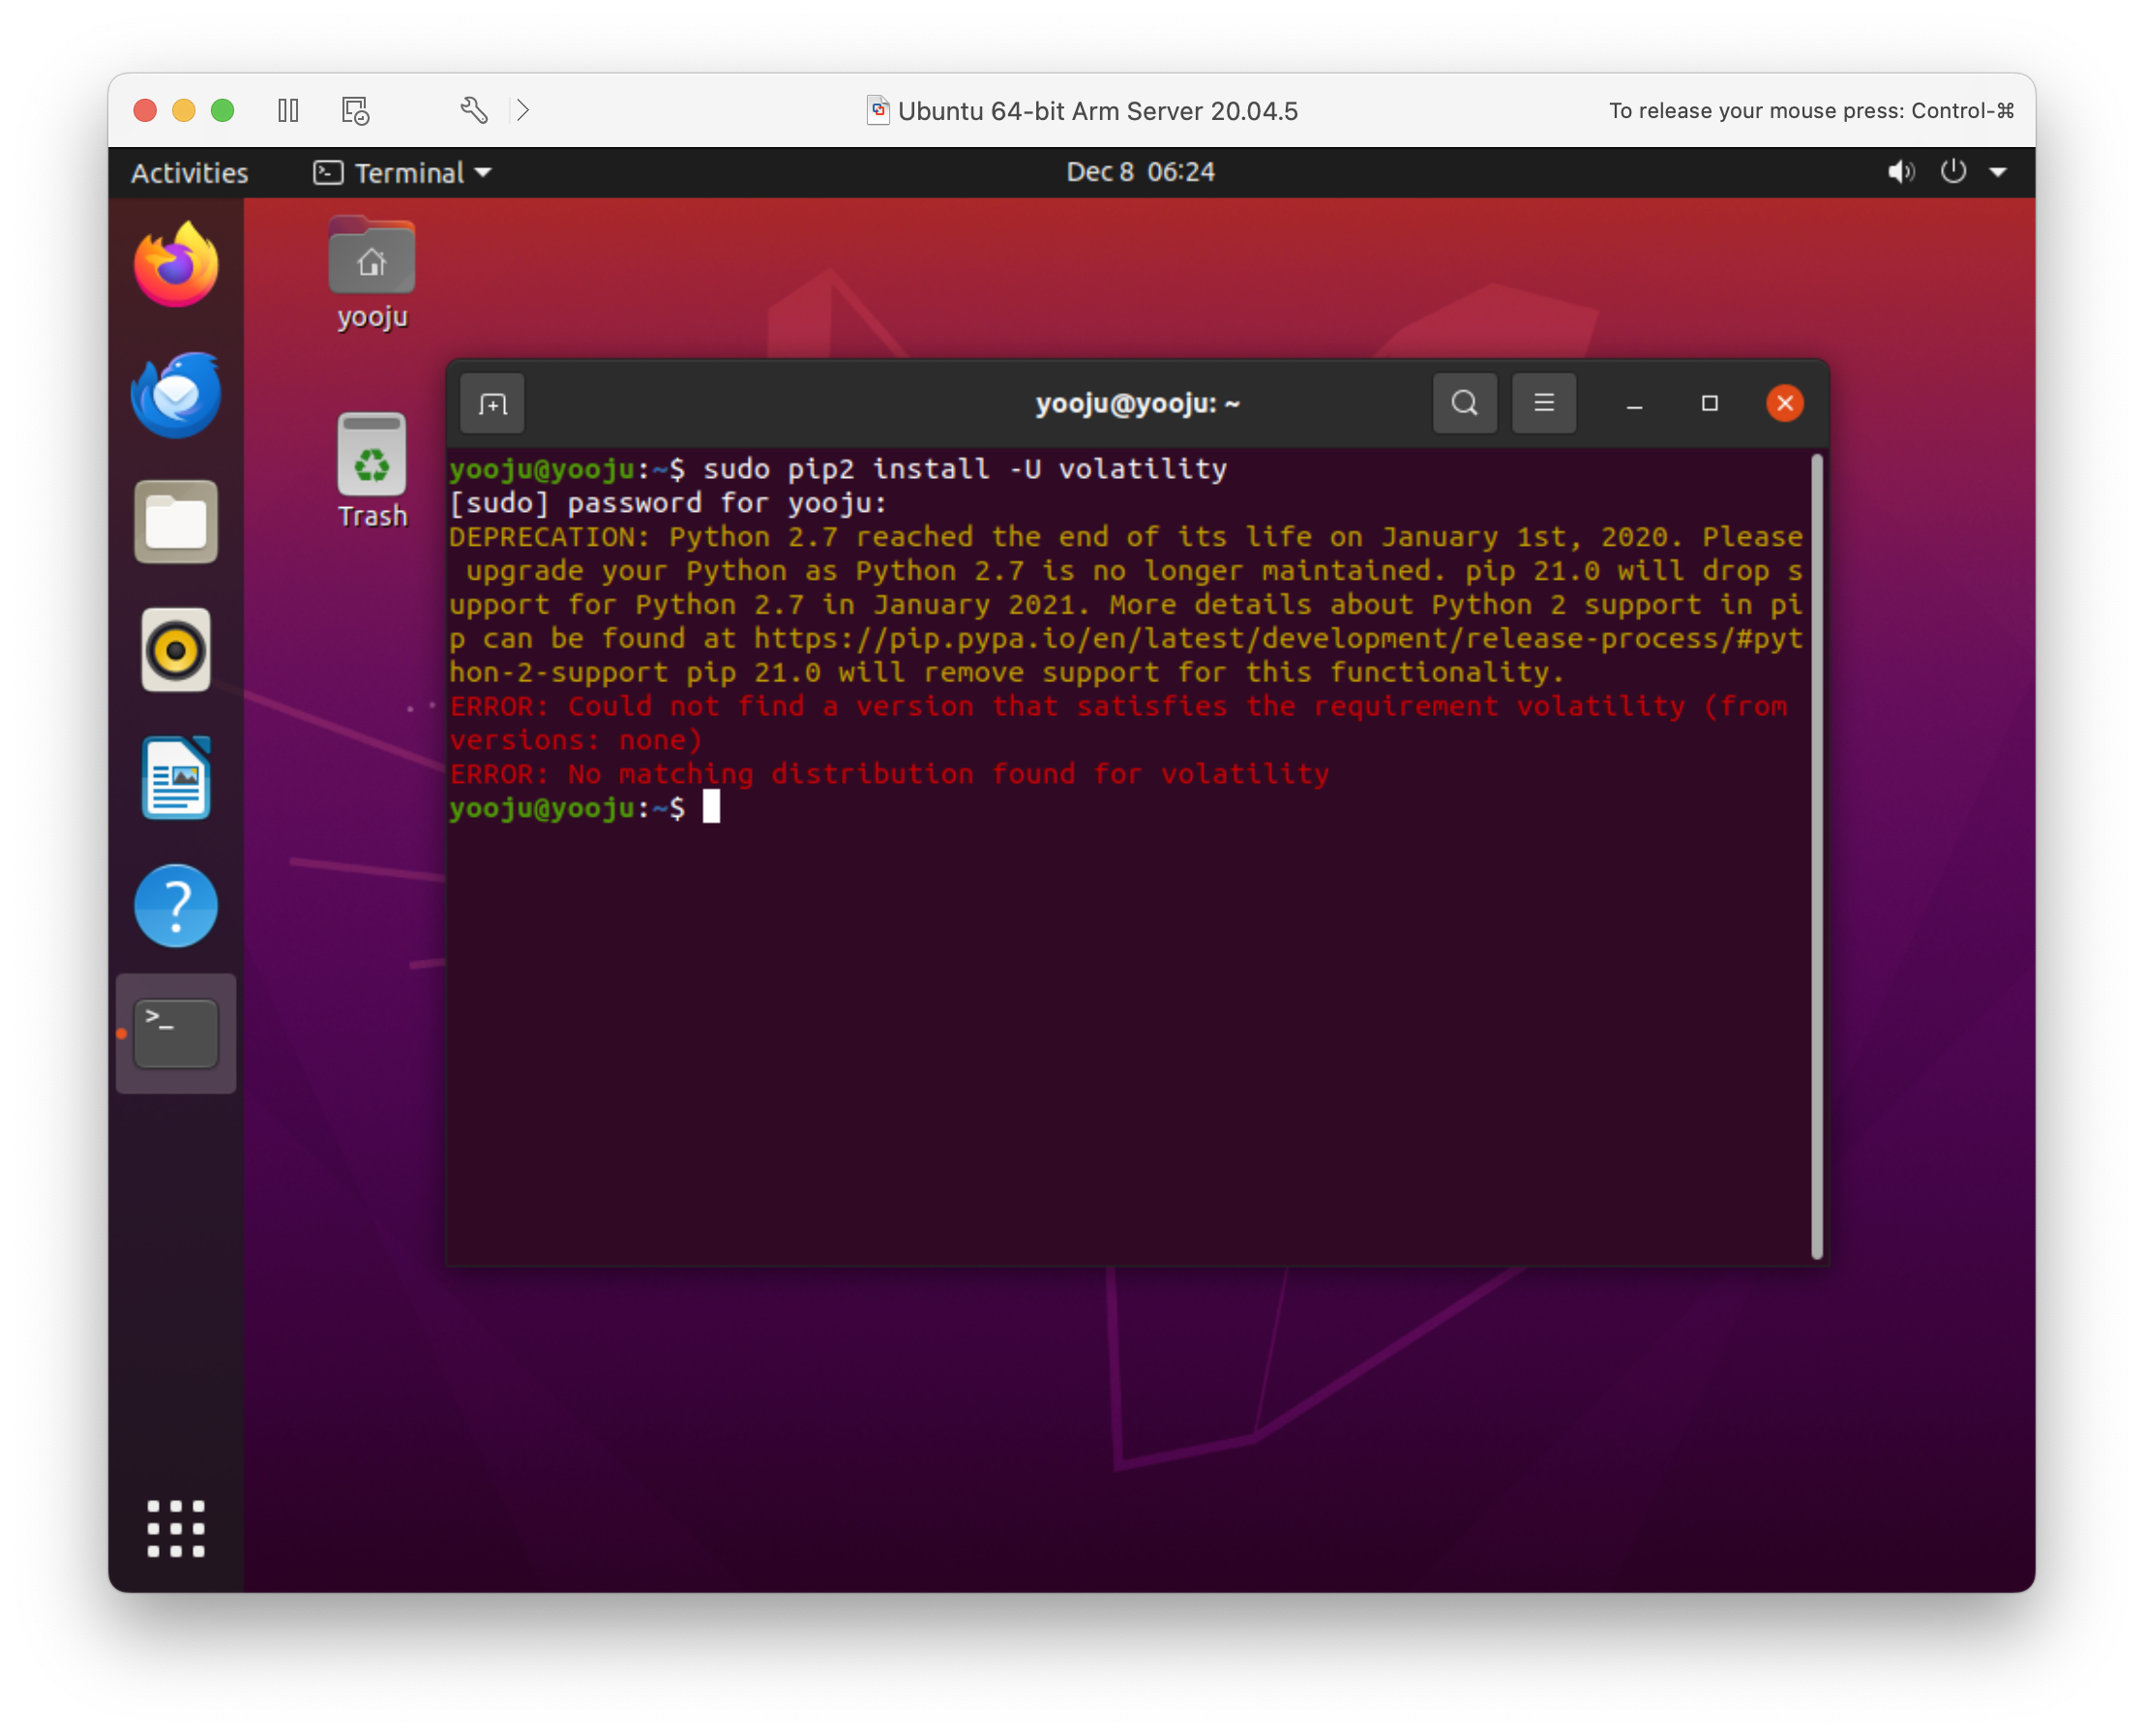The image size is (2144, 1736).
Task: Open the VM settings wrench
Action: click(x=474, y=110)
